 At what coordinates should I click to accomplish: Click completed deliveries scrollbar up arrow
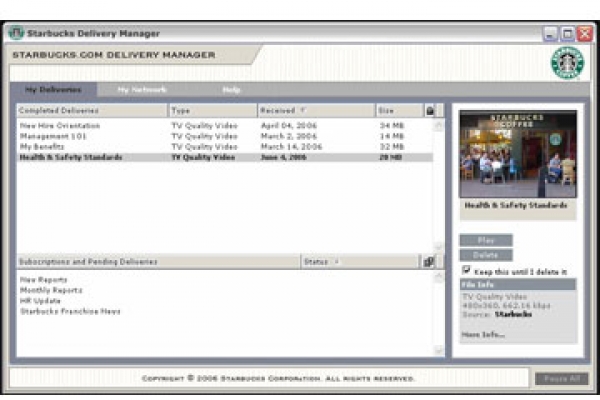point(439,125)
